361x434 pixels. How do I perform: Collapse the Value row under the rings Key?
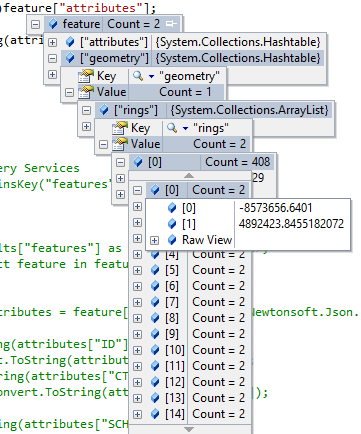click(x=104, y=144)
